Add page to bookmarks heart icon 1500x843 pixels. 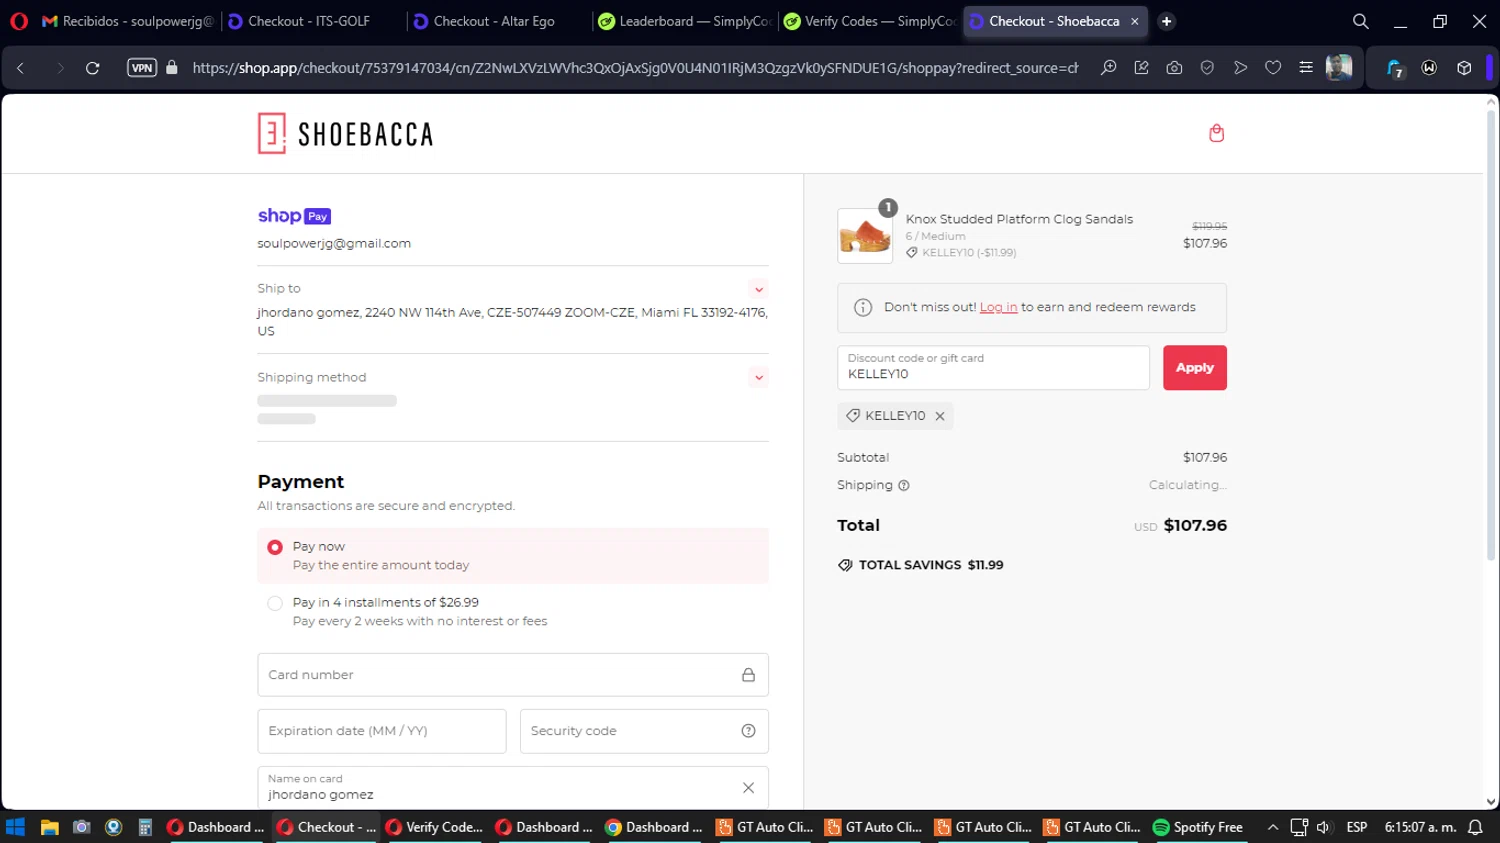coord(1273,68)
